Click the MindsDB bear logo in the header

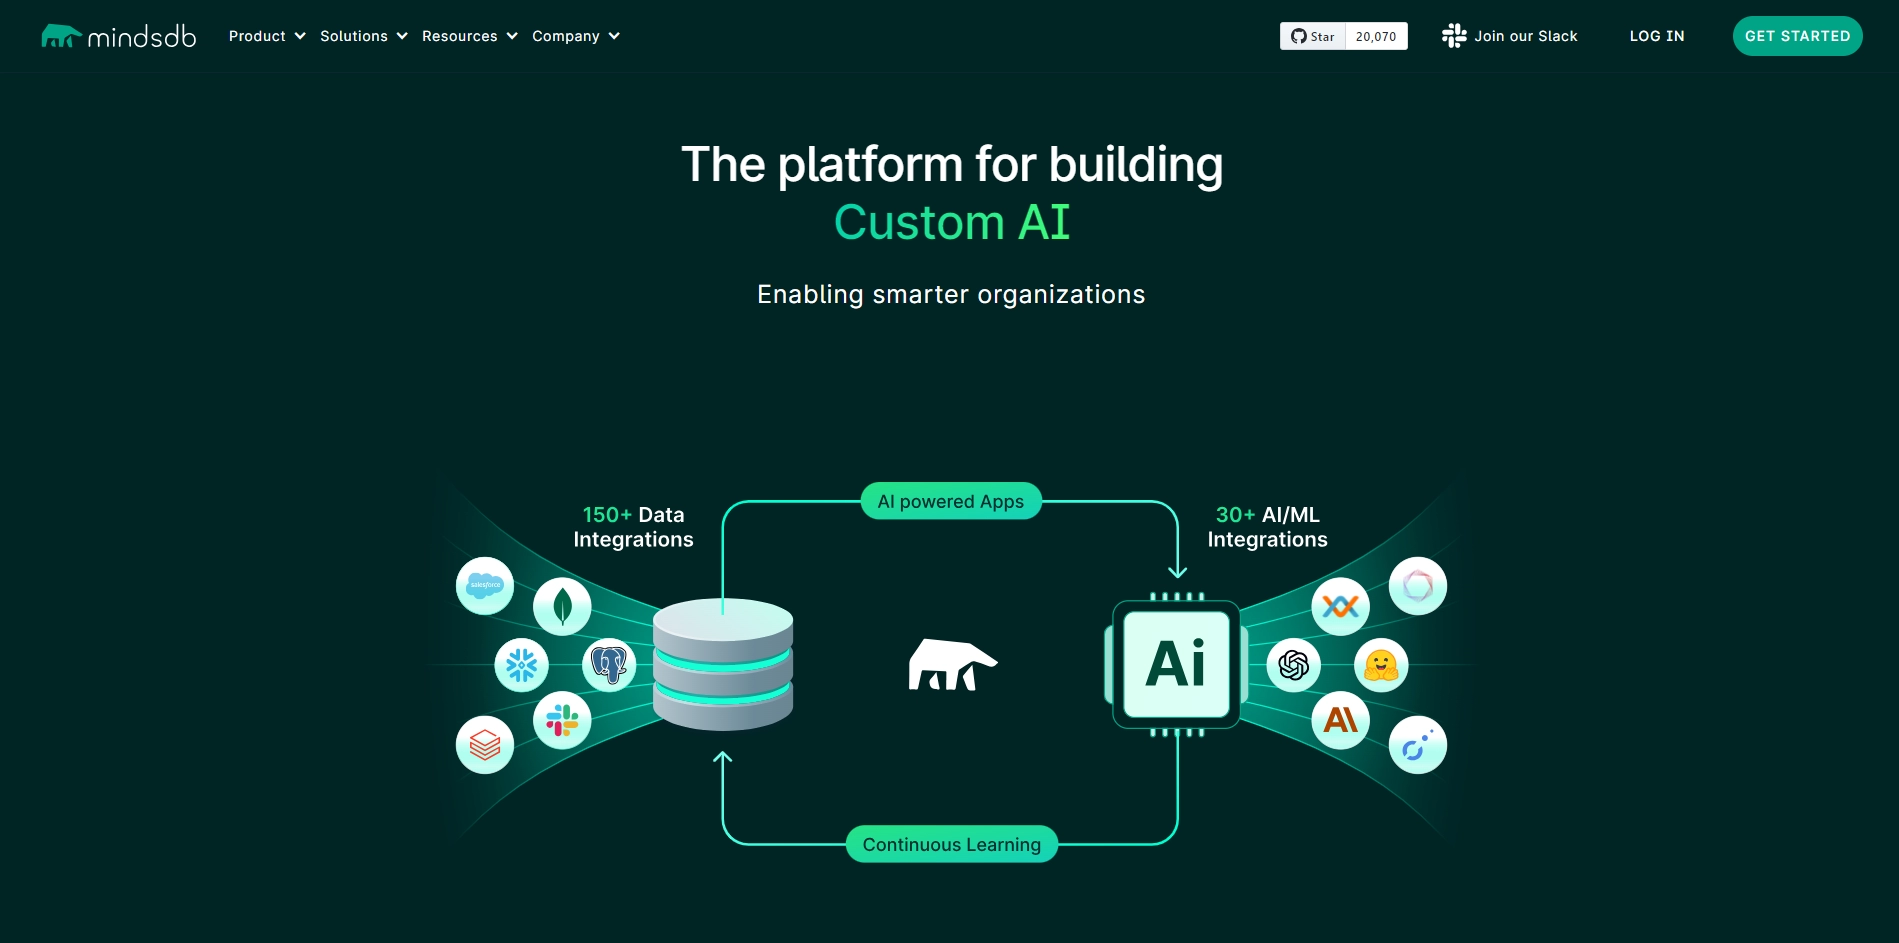119,36
